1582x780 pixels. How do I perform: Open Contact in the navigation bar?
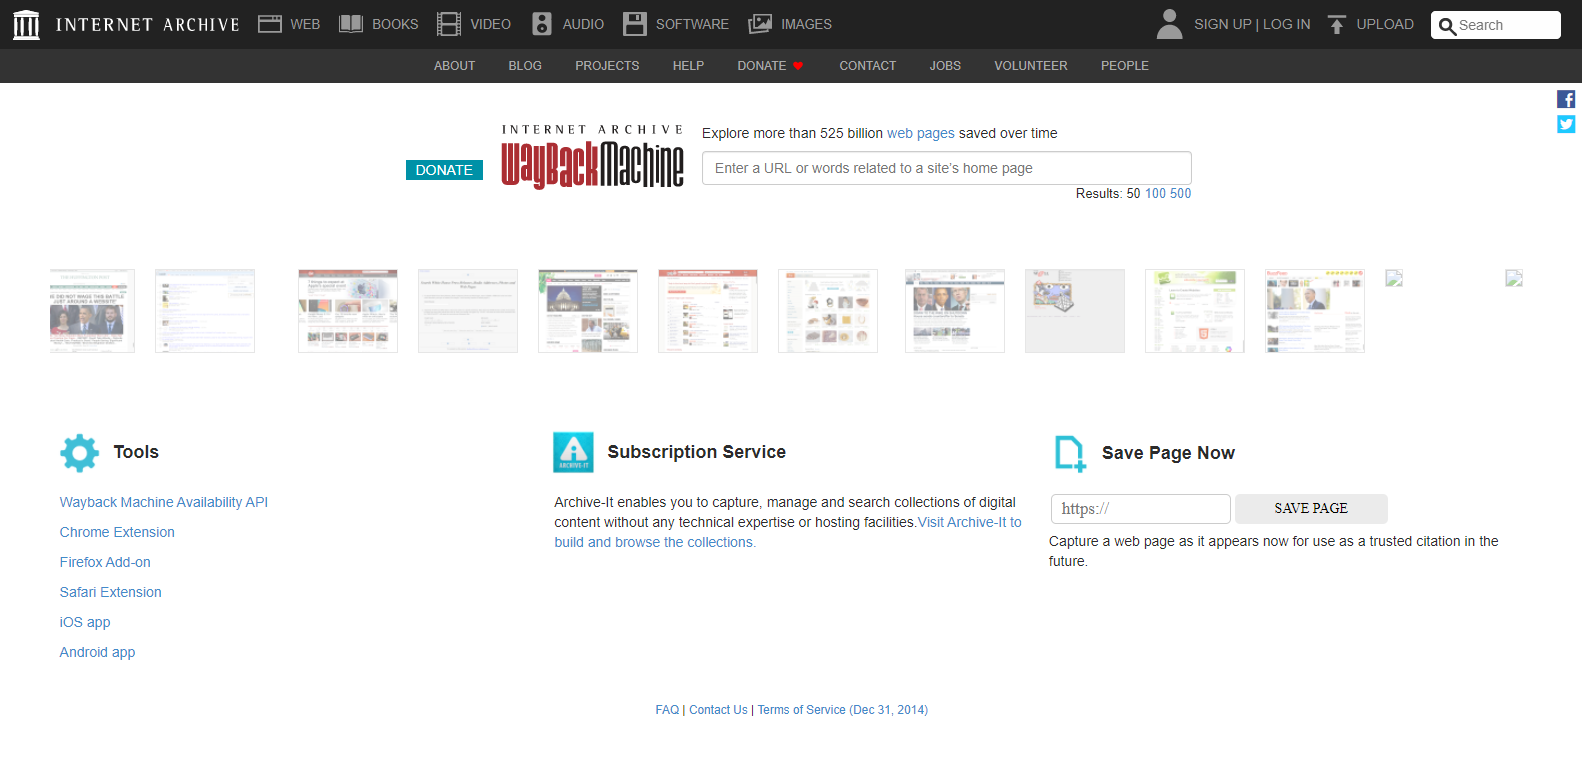(868, 66)
